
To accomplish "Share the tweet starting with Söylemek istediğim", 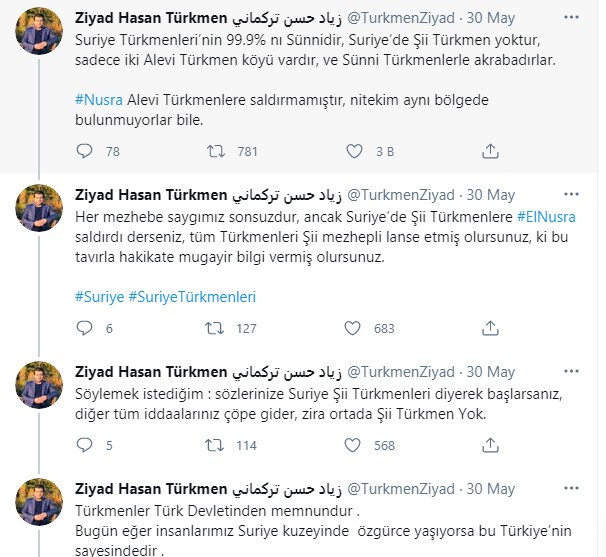I will [x=490, y=446].
